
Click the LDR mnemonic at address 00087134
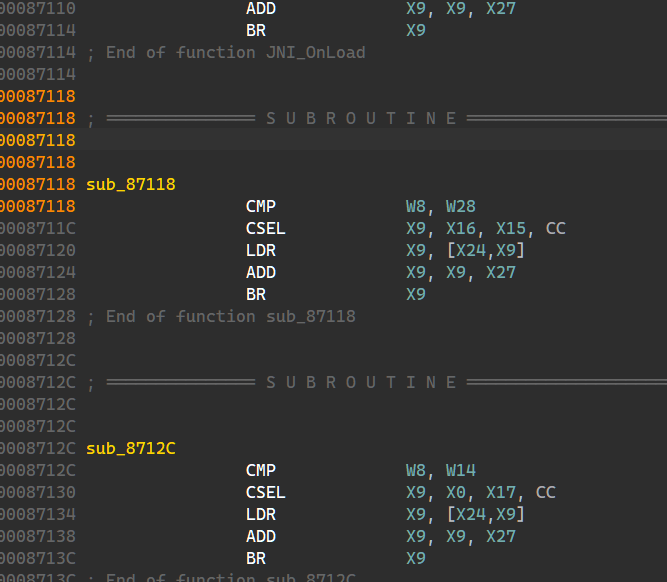click(261, 514)
